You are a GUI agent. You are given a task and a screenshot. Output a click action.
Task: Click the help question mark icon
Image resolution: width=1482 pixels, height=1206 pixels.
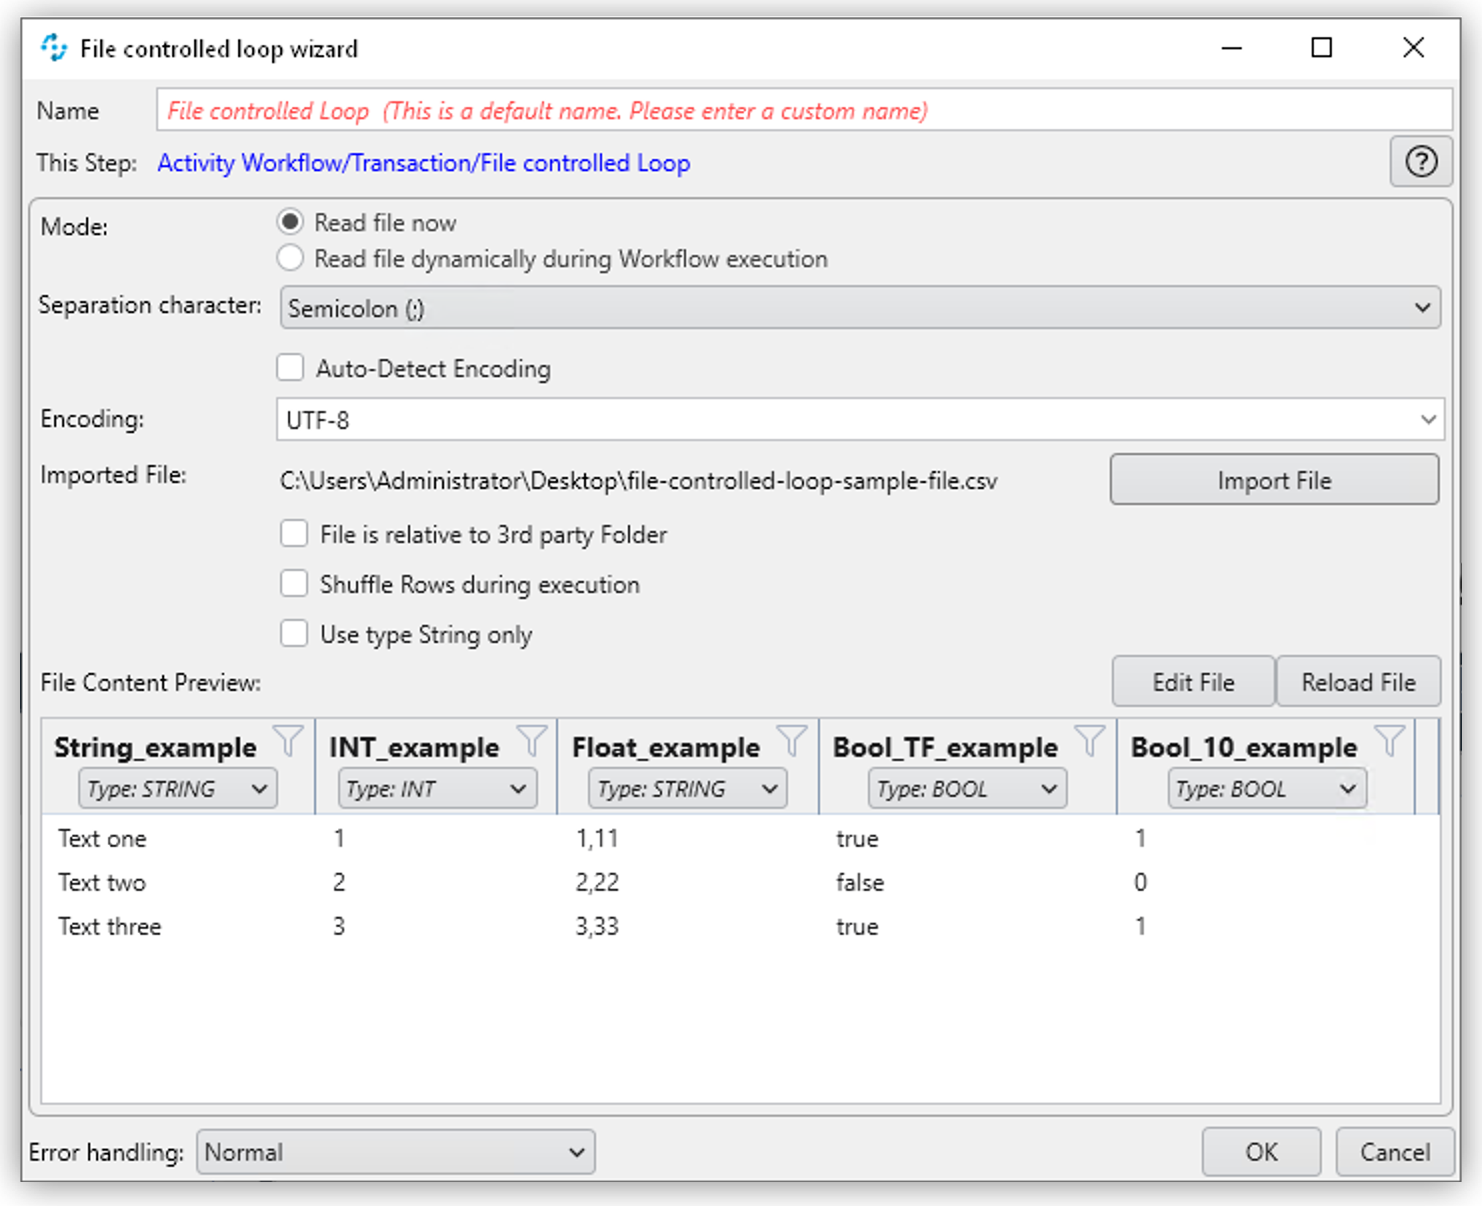[x=1421, y=162]
